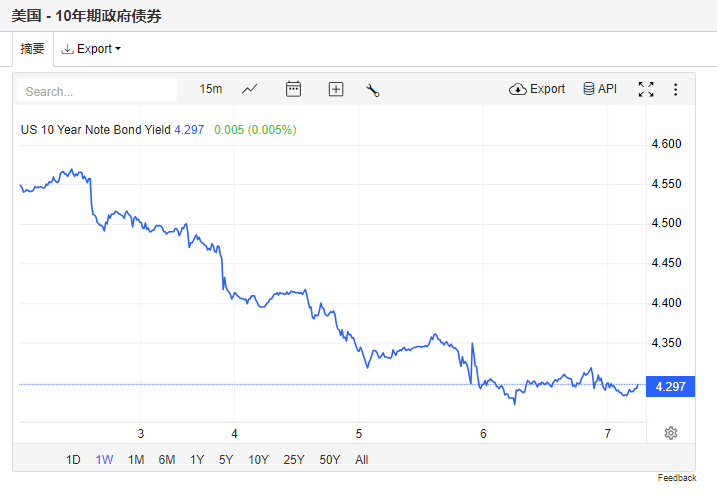
Task: Select the 1D time range
Action: (x=73, y=460)
